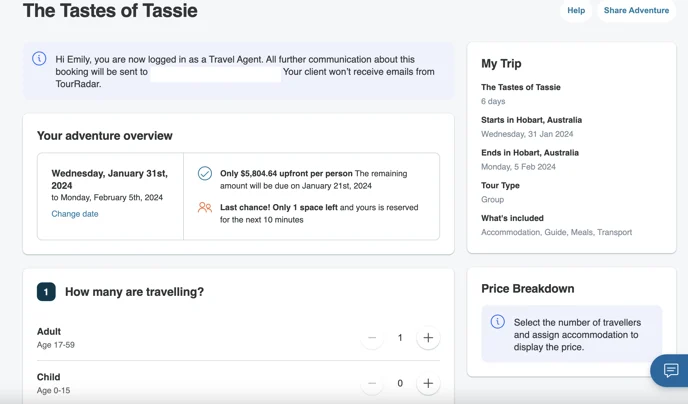Screen dimensions: 688x404
Task: Click Your adventure overview heading
Action: point(105,136)
